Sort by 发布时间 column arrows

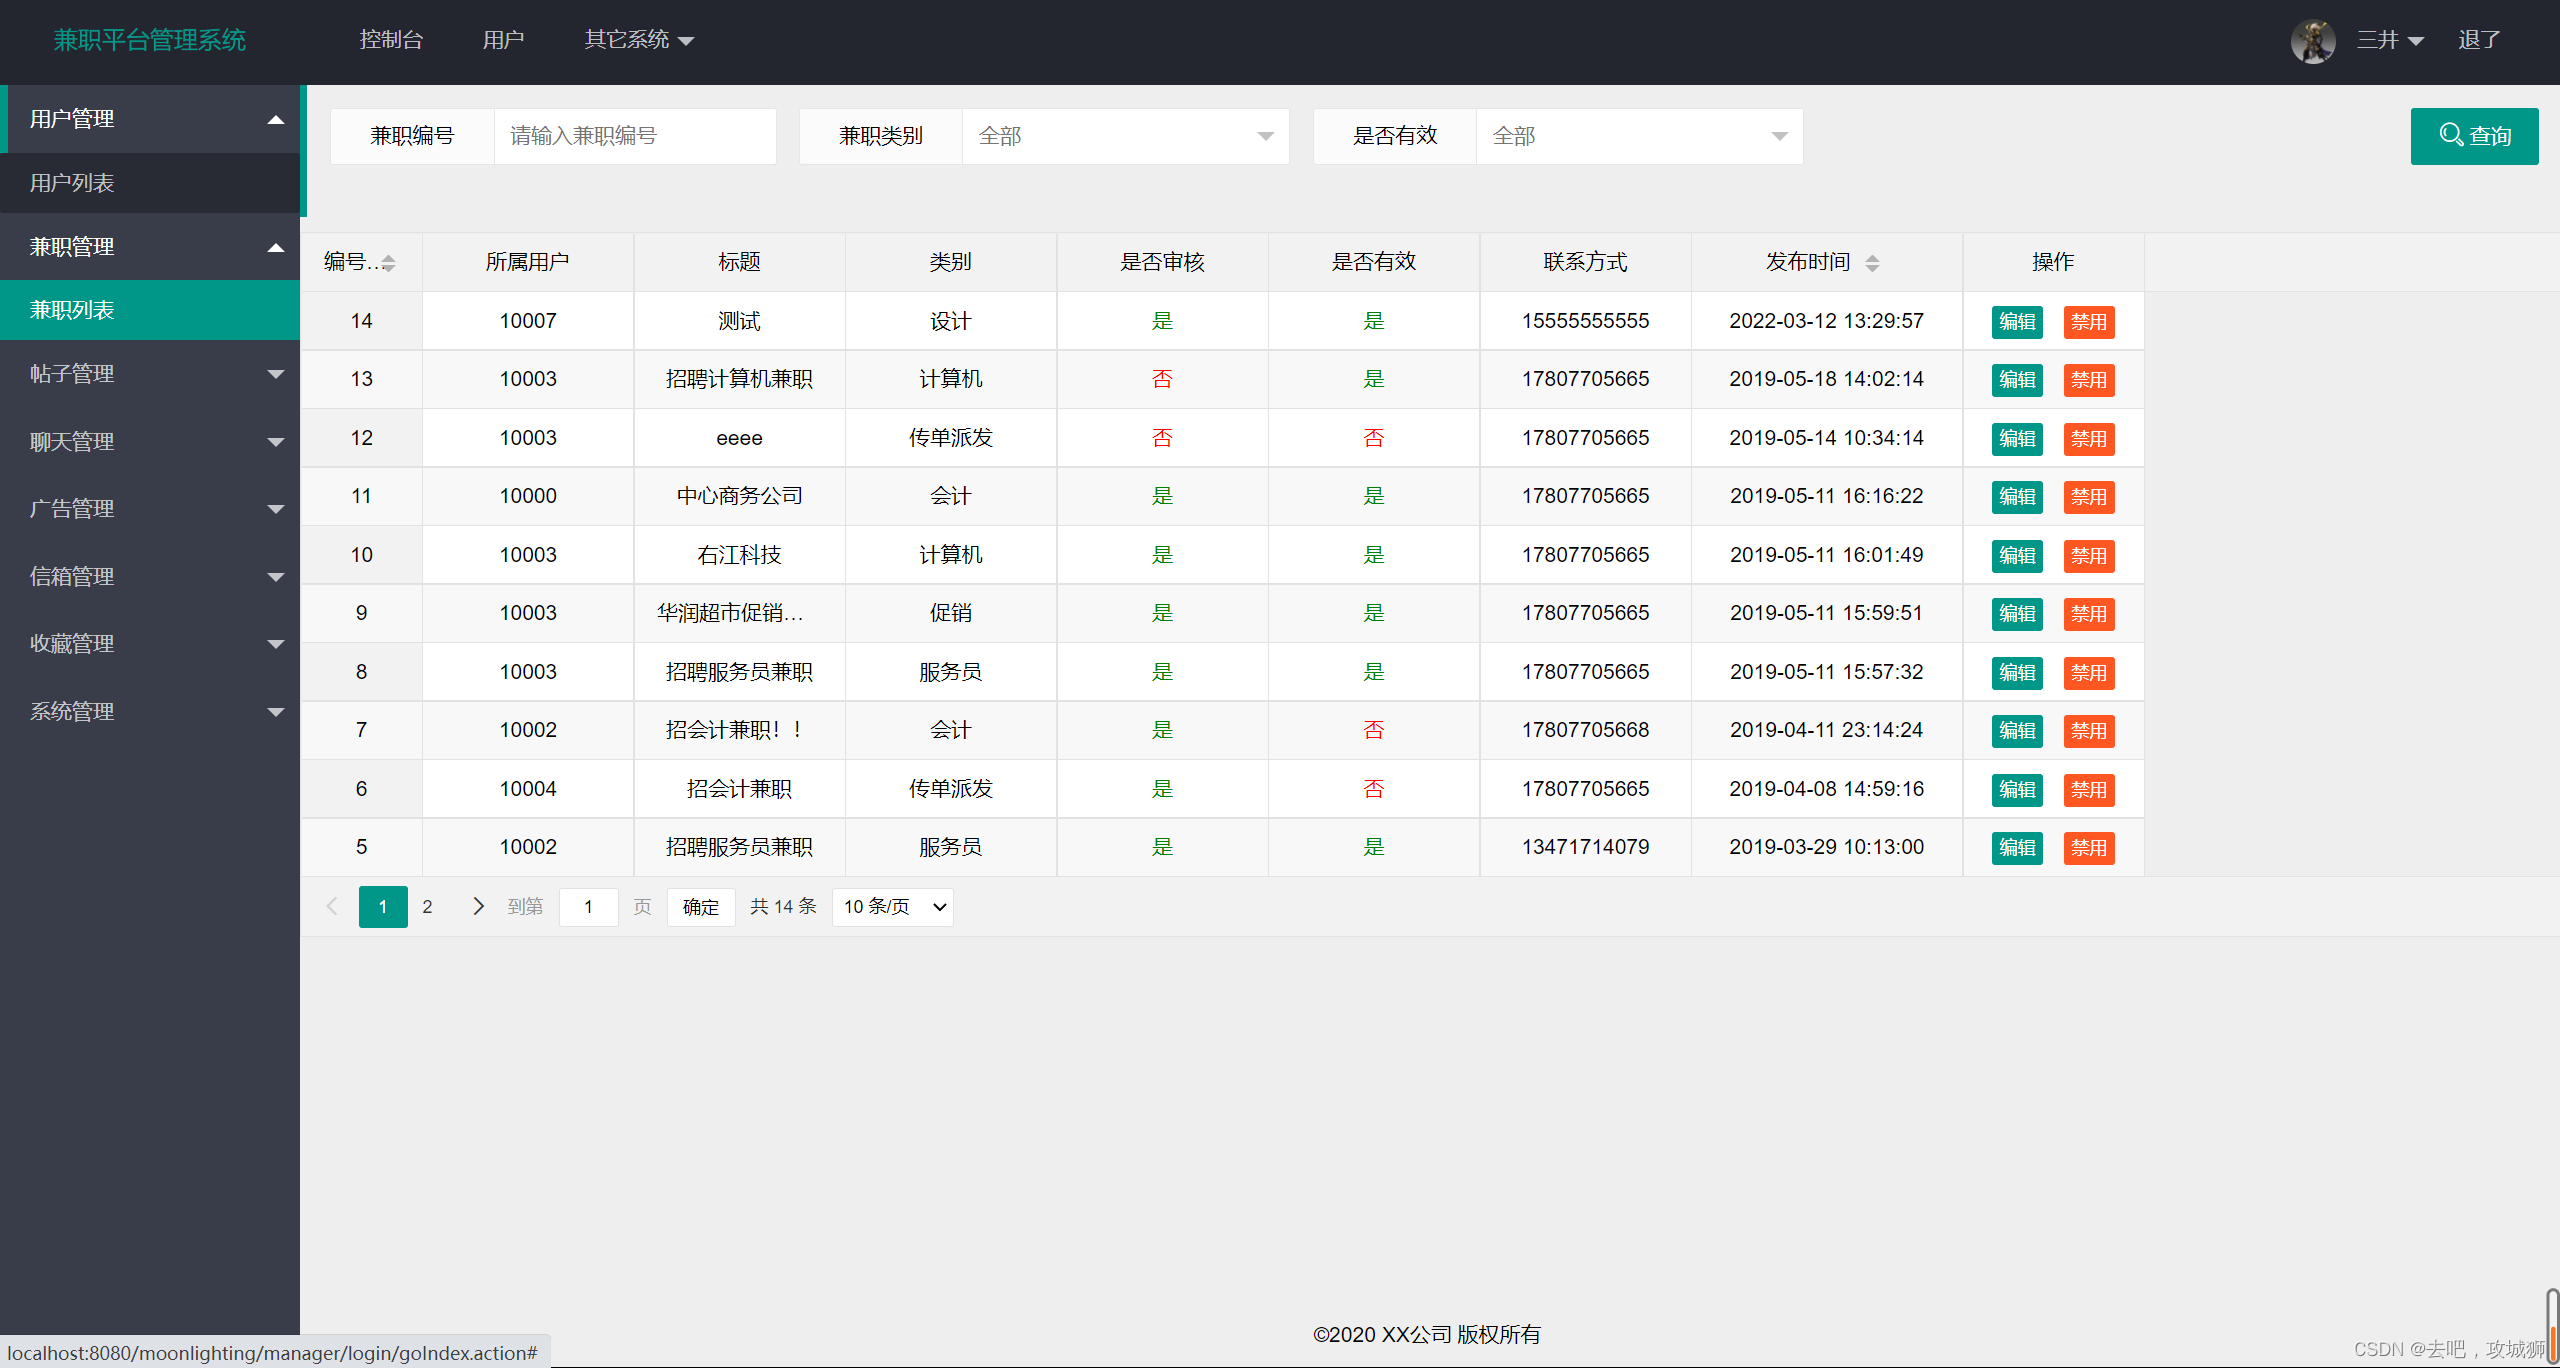click(1872, 263)
